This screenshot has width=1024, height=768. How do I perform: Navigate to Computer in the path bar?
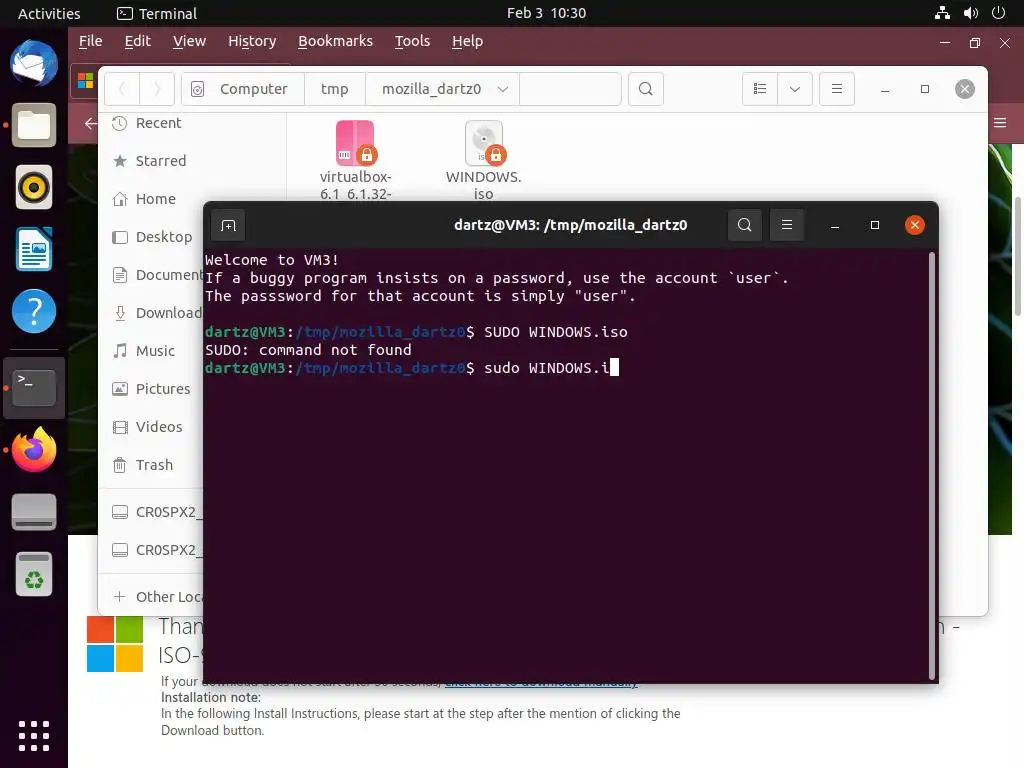point(243,89)
